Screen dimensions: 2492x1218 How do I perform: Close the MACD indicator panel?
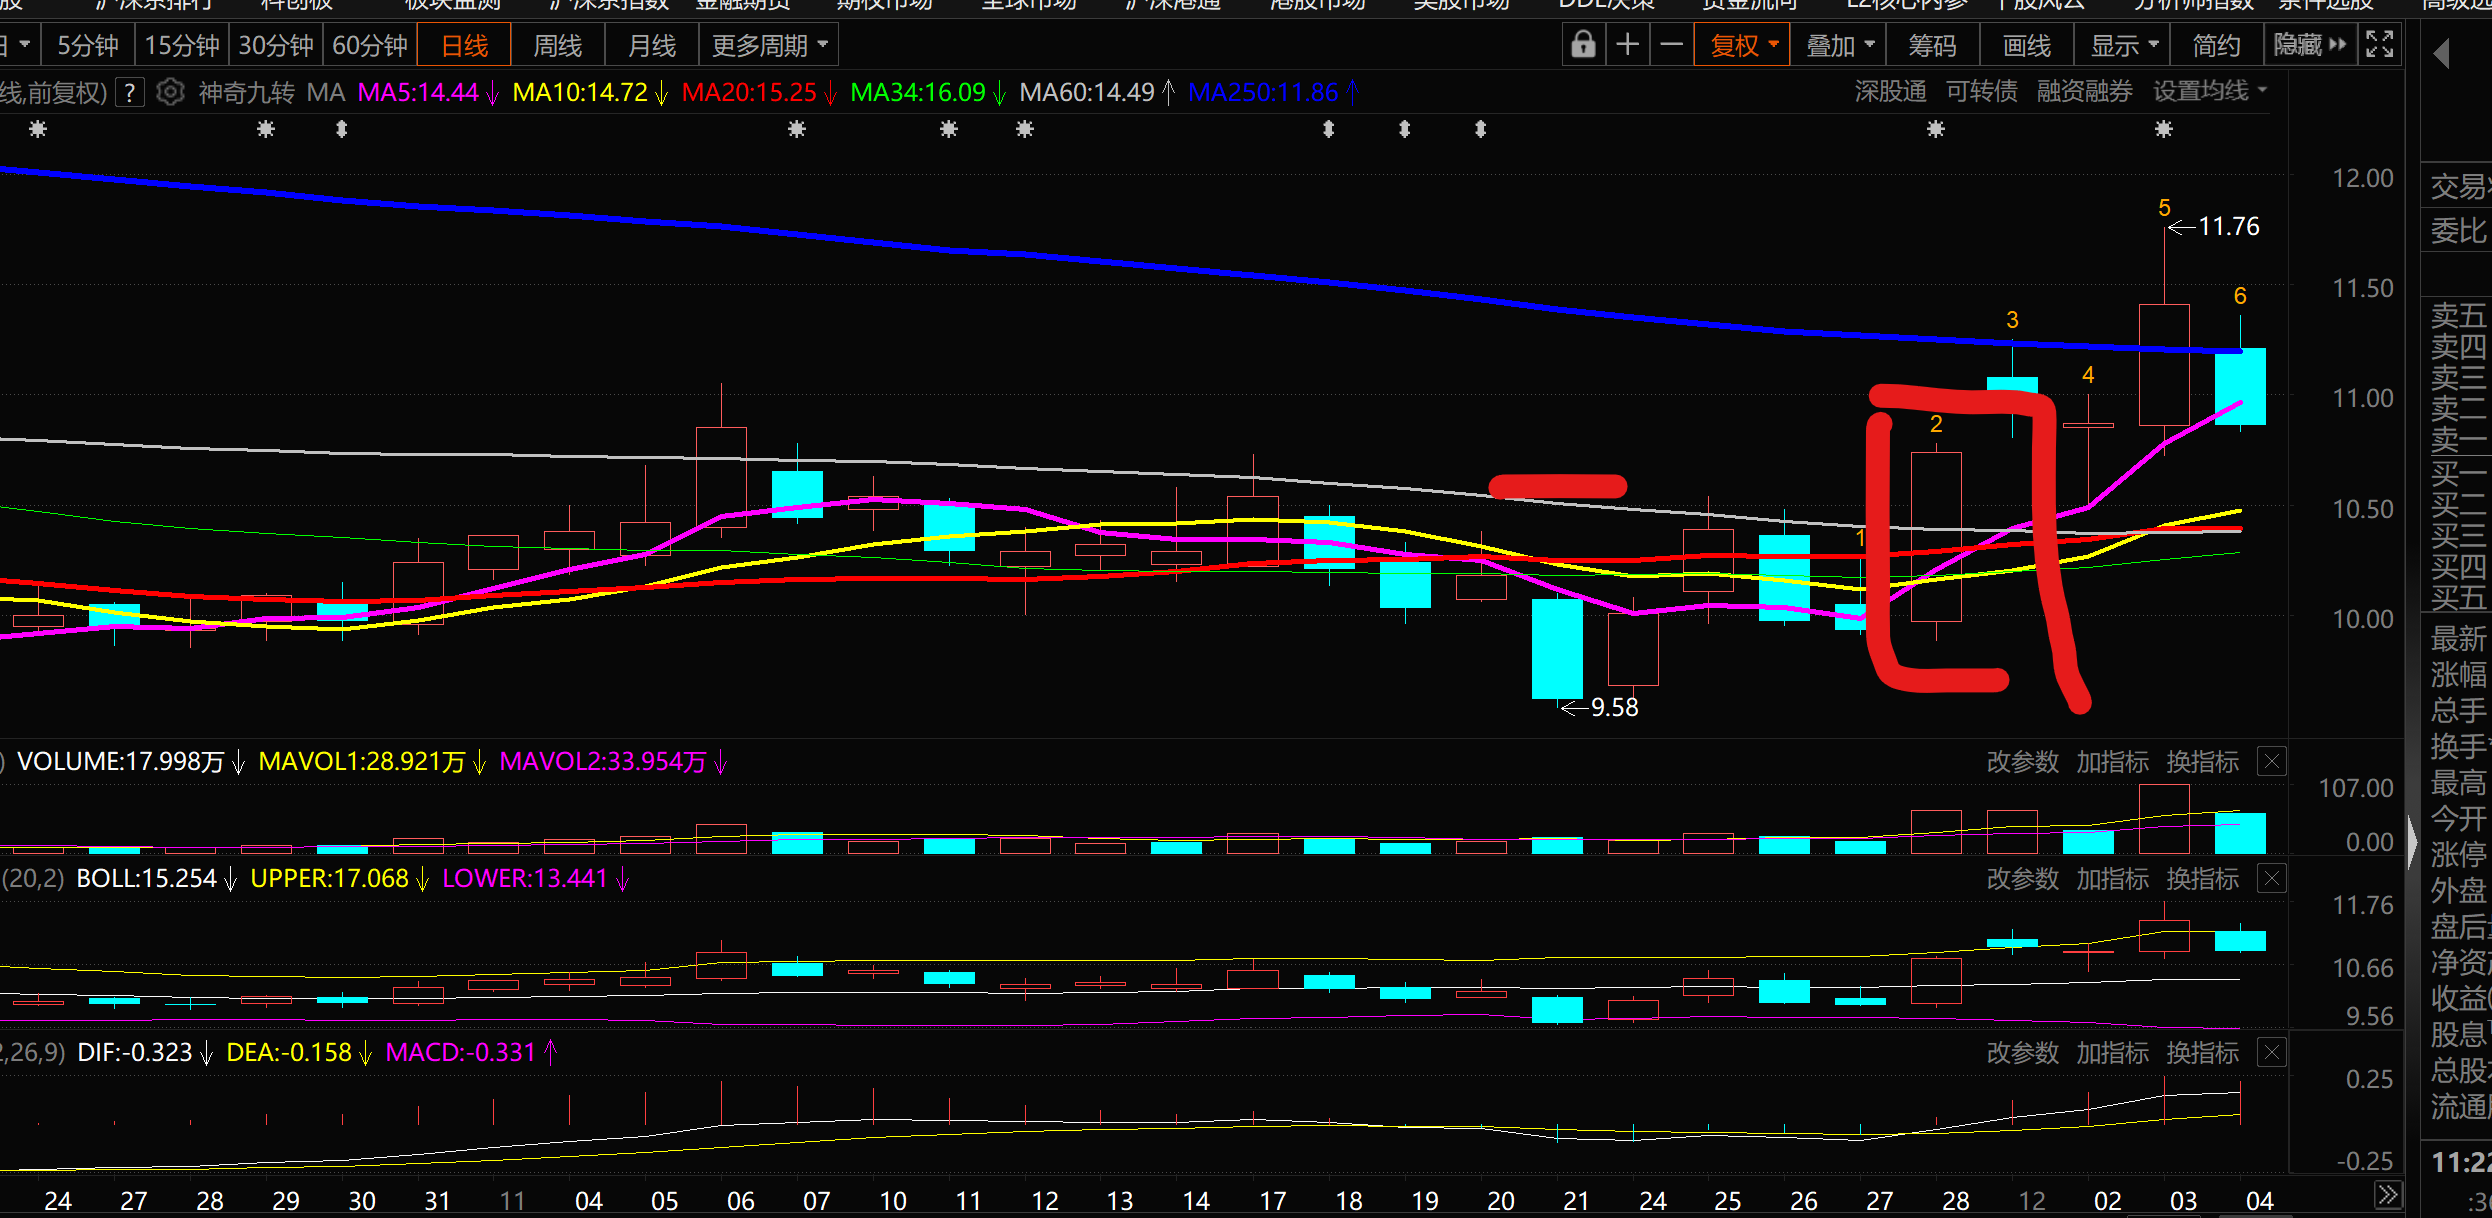(x=2272, y=1053)
